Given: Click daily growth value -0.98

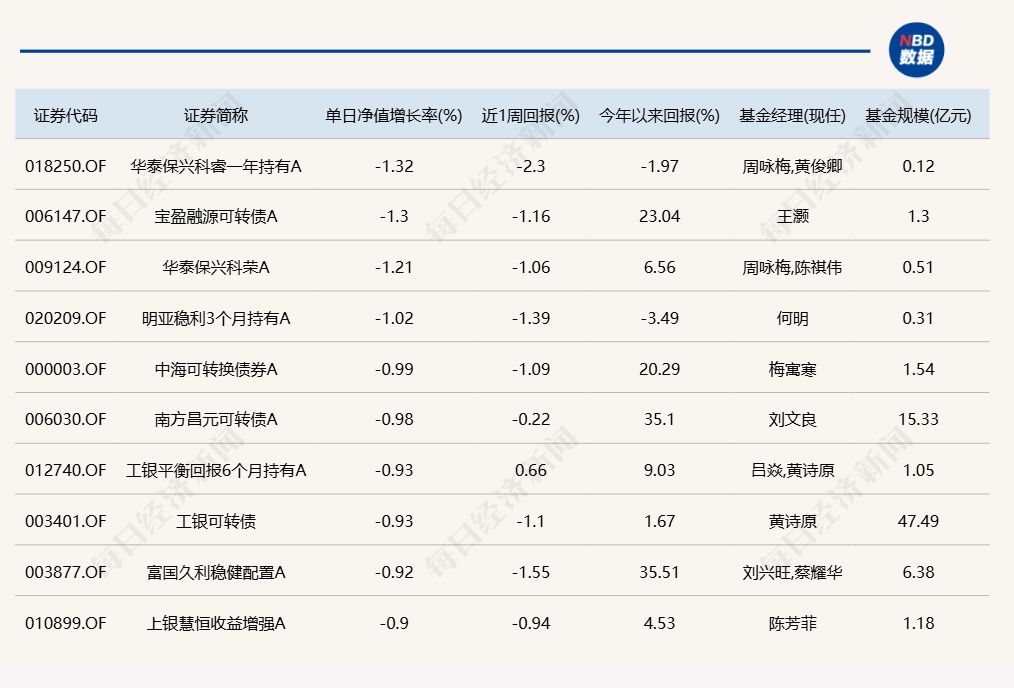Looking at the screenshot, I should click(x=394, y=420).
